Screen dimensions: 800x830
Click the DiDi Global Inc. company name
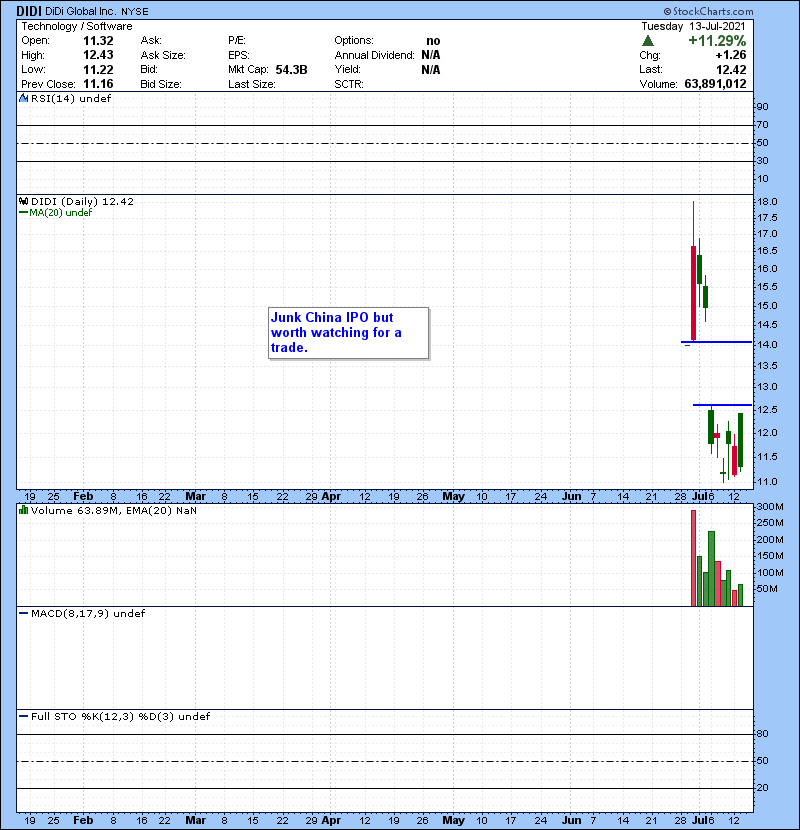tap(81, 11)
